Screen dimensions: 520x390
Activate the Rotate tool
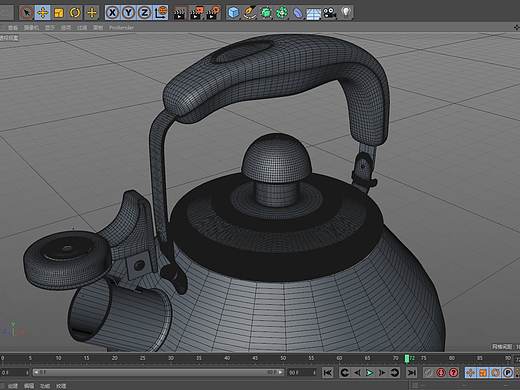click(x=75, y=13)
